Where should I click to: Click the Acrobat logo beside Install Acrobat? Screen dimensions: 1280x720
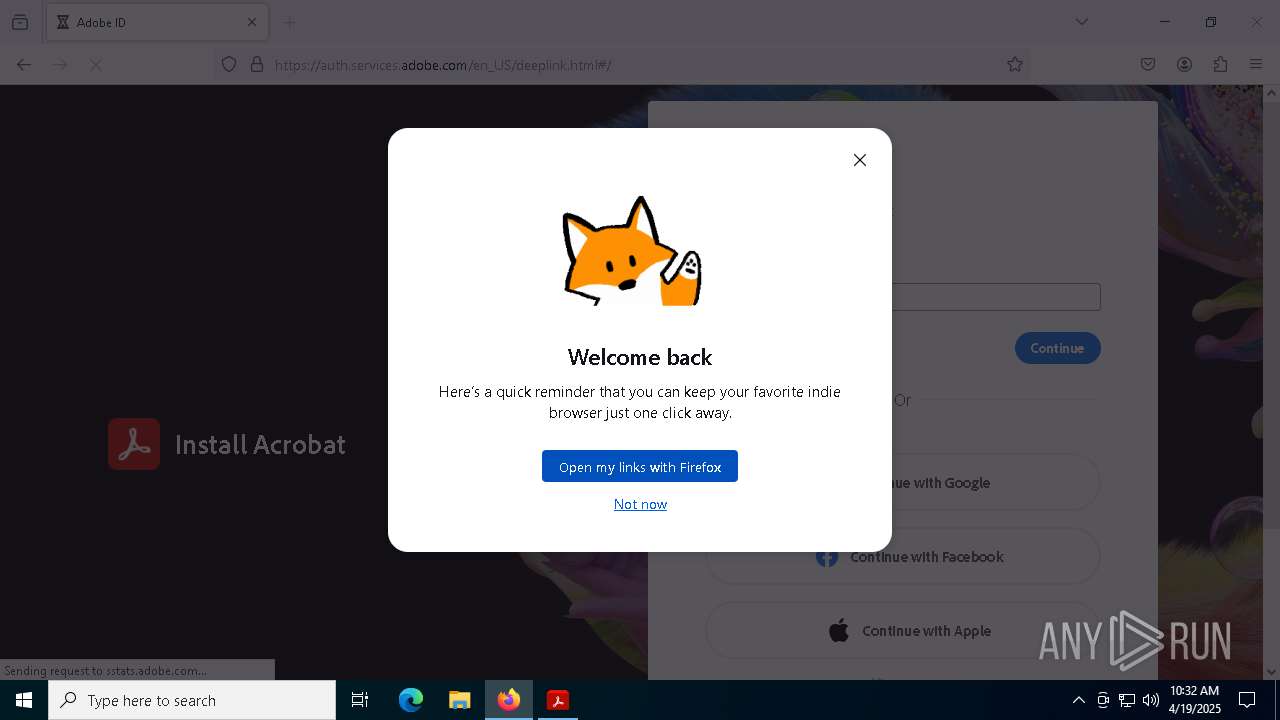click(134, 444)
